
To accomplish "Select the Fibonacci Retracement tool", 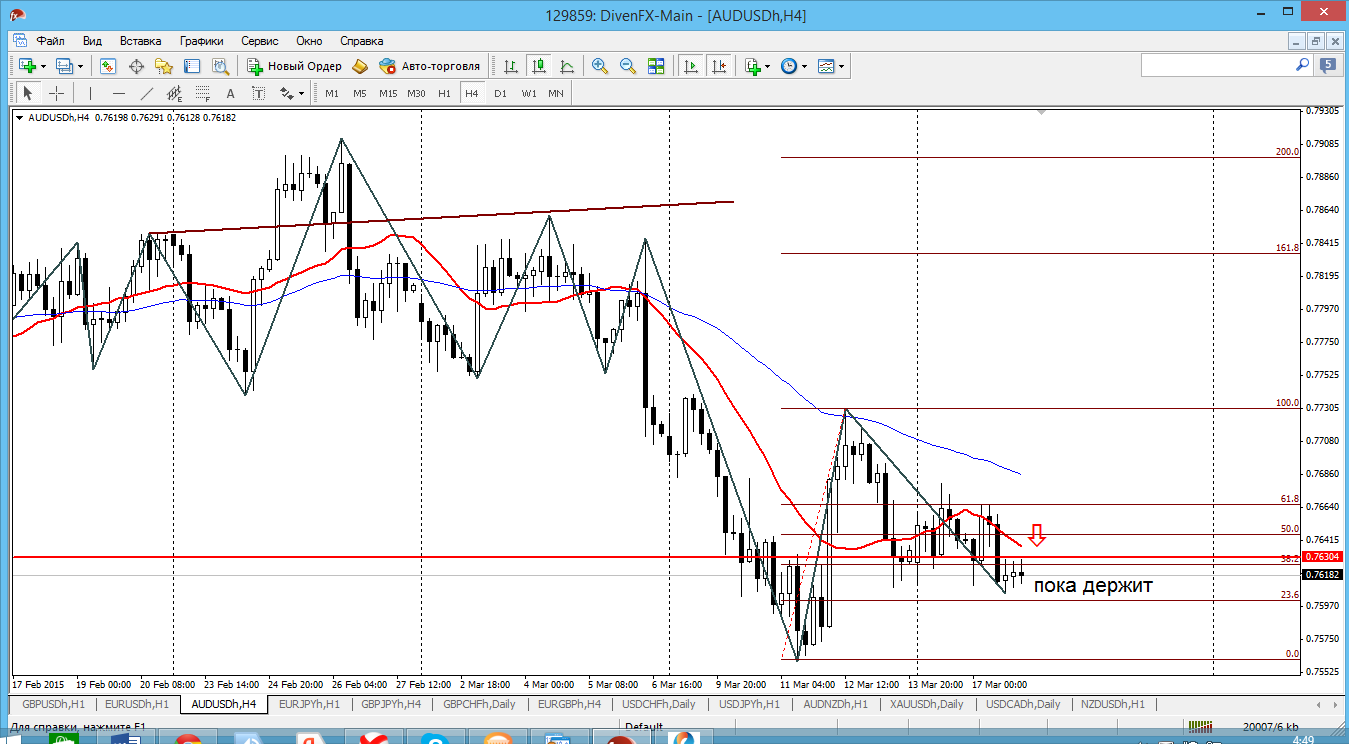I will point(203,93).
